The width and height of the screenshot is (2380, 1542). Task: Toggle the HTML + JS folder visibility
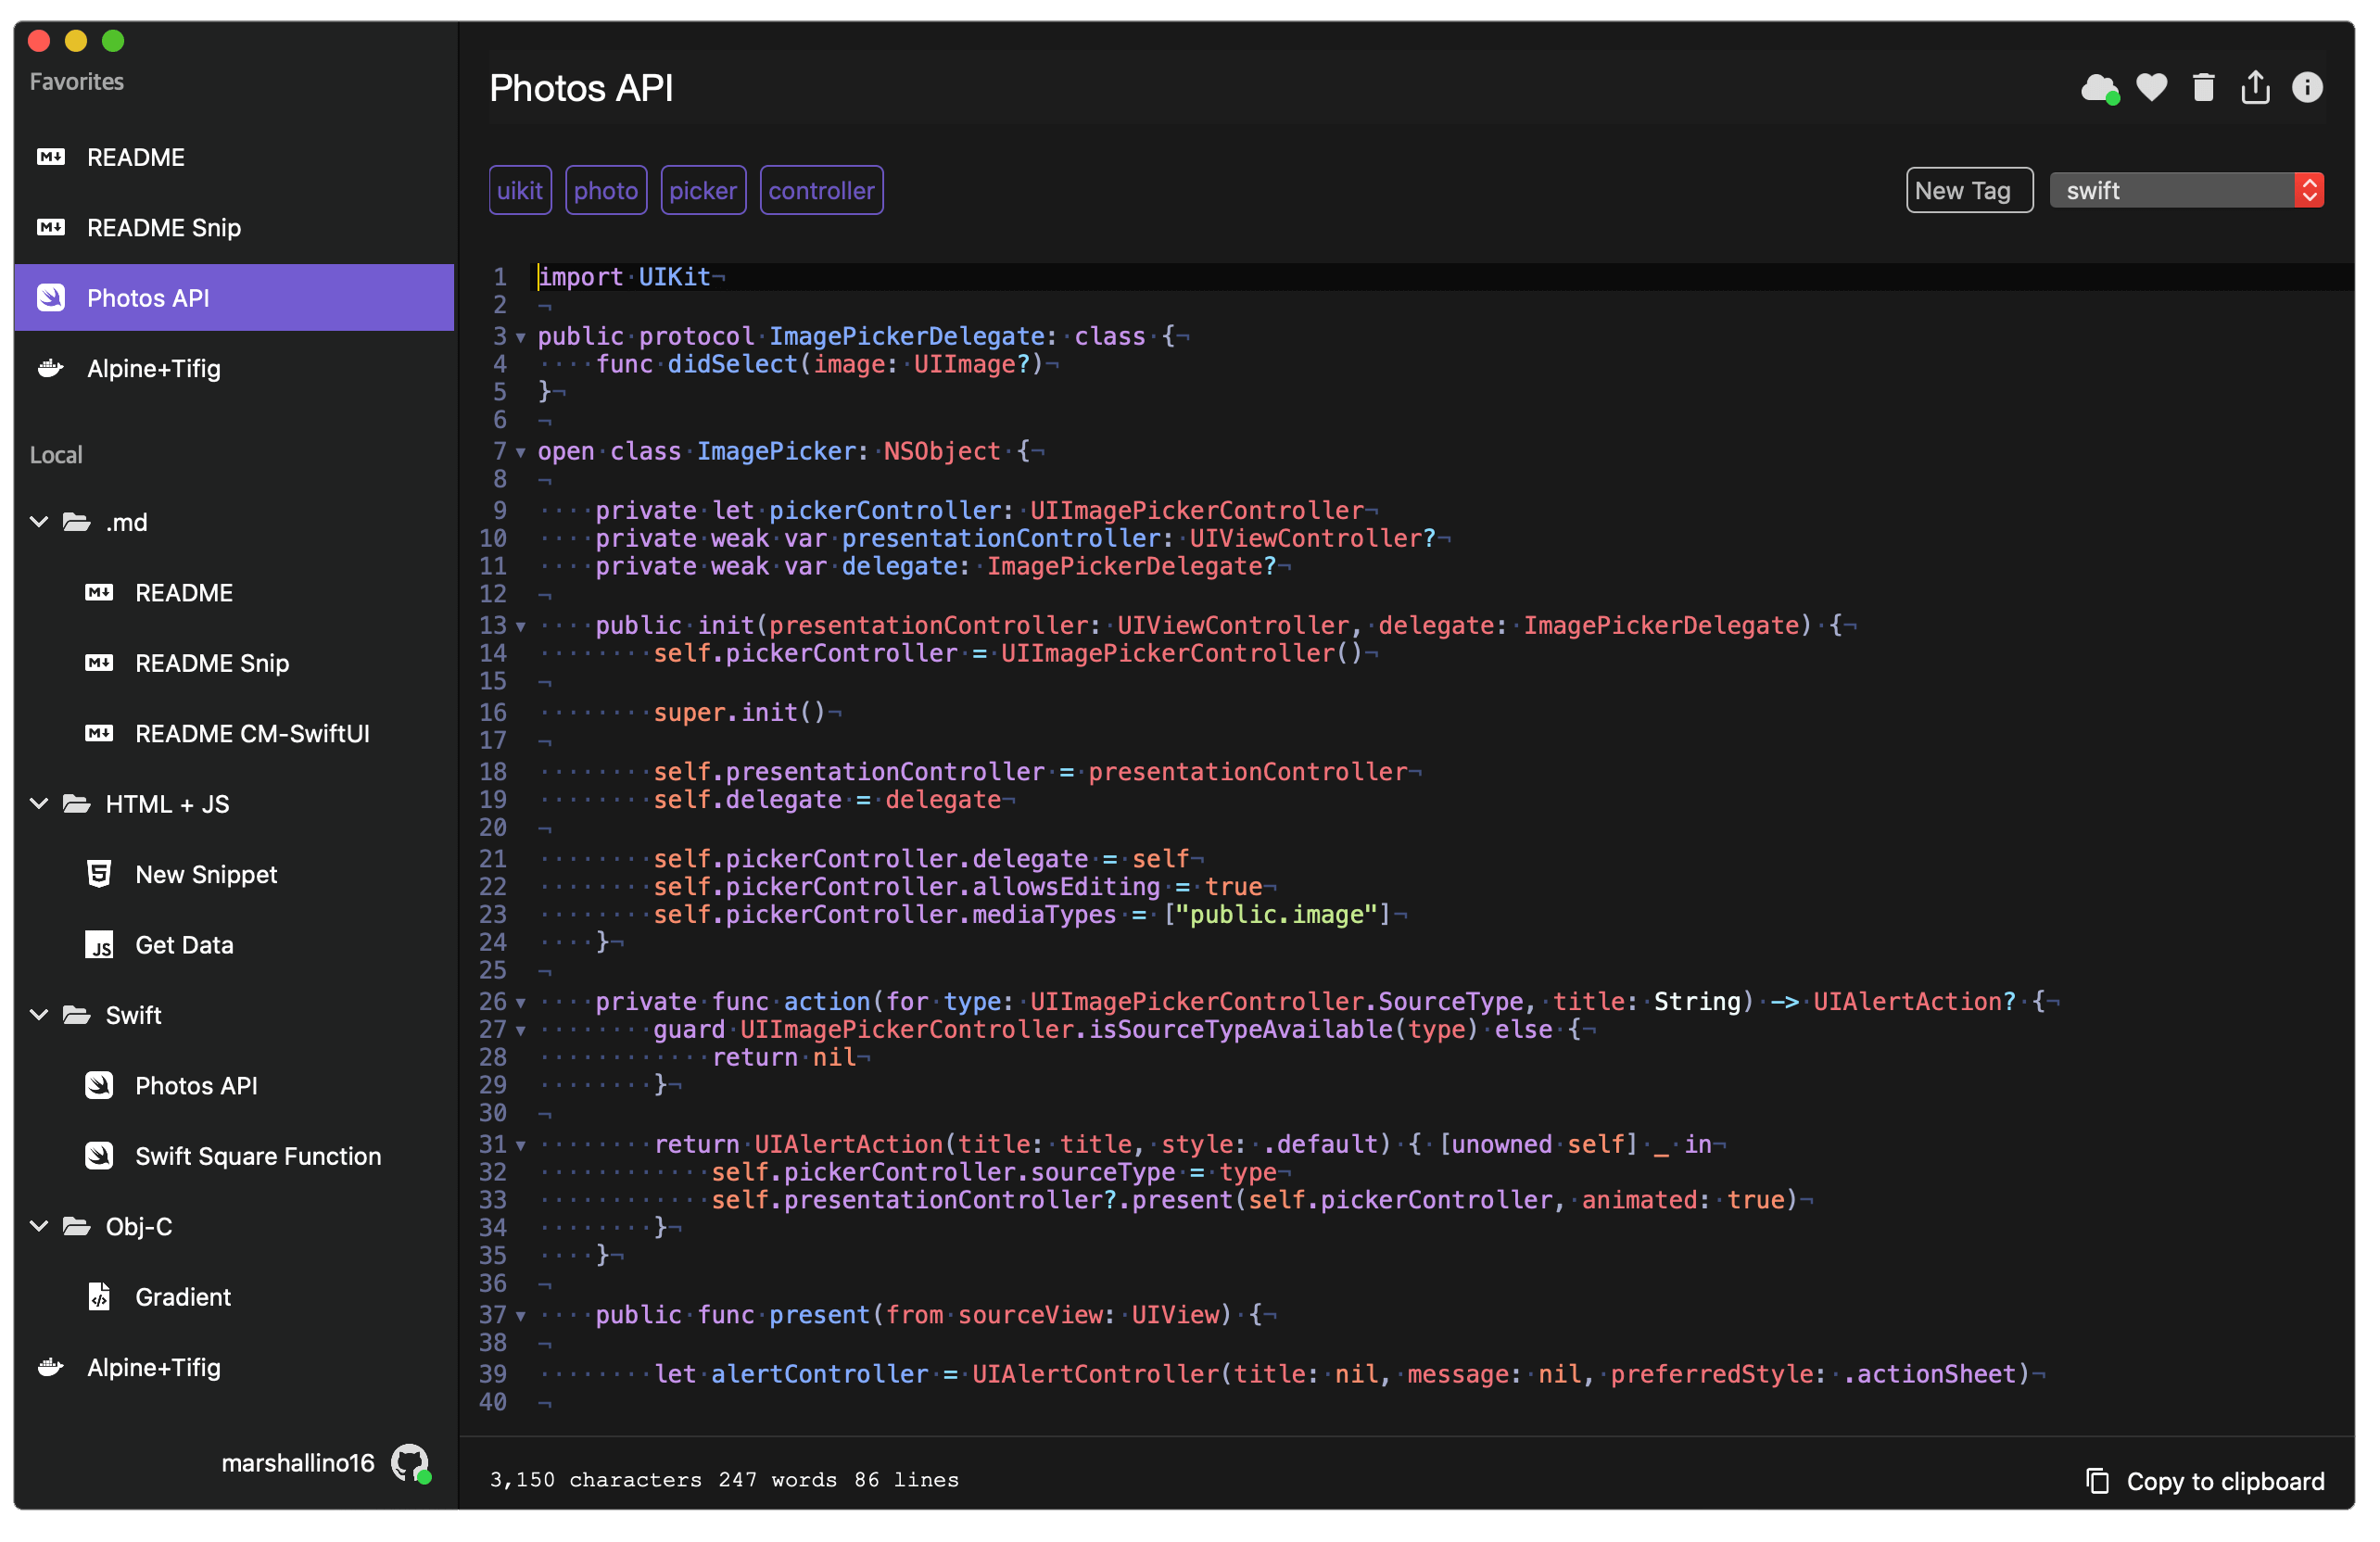point(40,803)
